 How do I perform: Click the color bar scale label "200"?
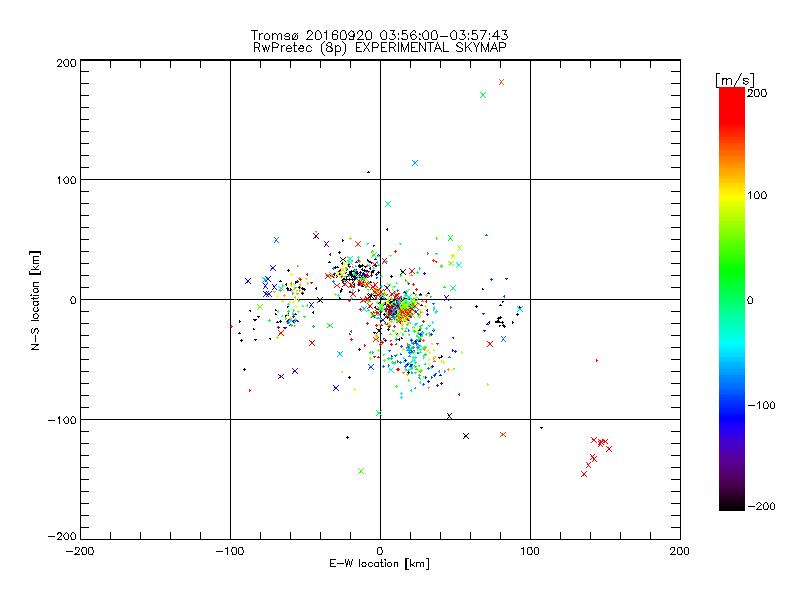[x=757, y=93]
